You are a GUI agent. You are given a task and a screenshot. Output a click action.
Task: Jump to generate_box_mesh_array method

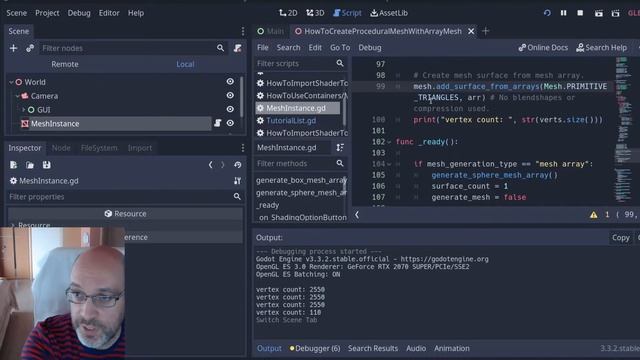[301, 180]
